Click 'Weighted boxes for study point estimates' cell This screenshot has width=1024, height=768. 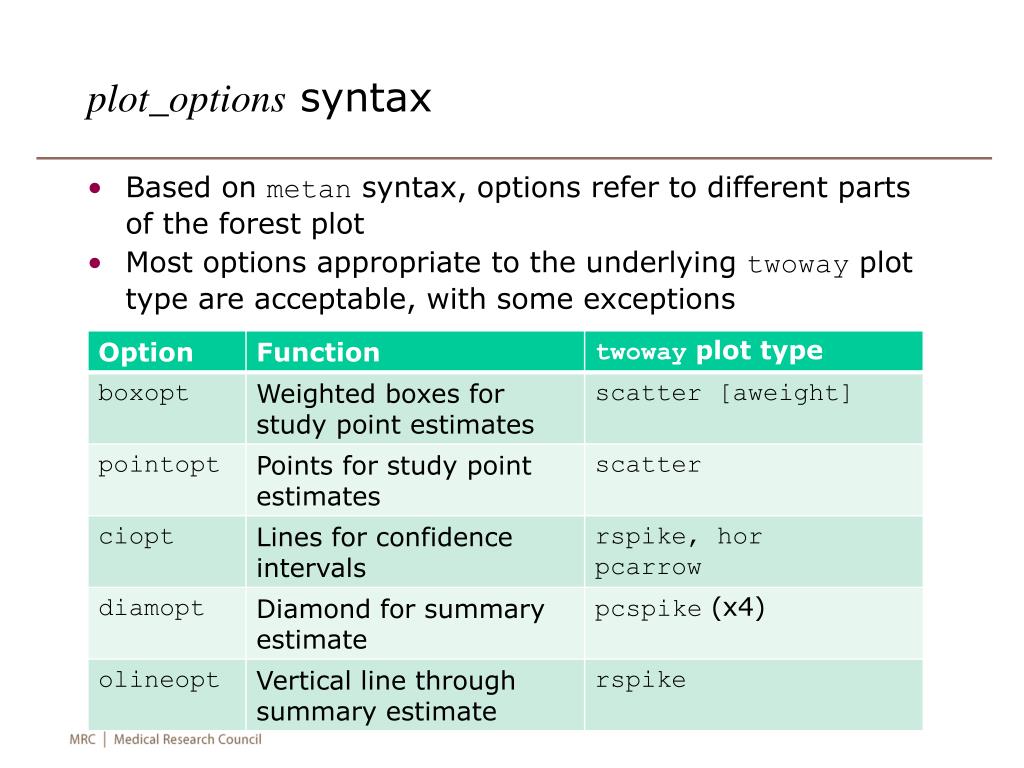[415, 408]
